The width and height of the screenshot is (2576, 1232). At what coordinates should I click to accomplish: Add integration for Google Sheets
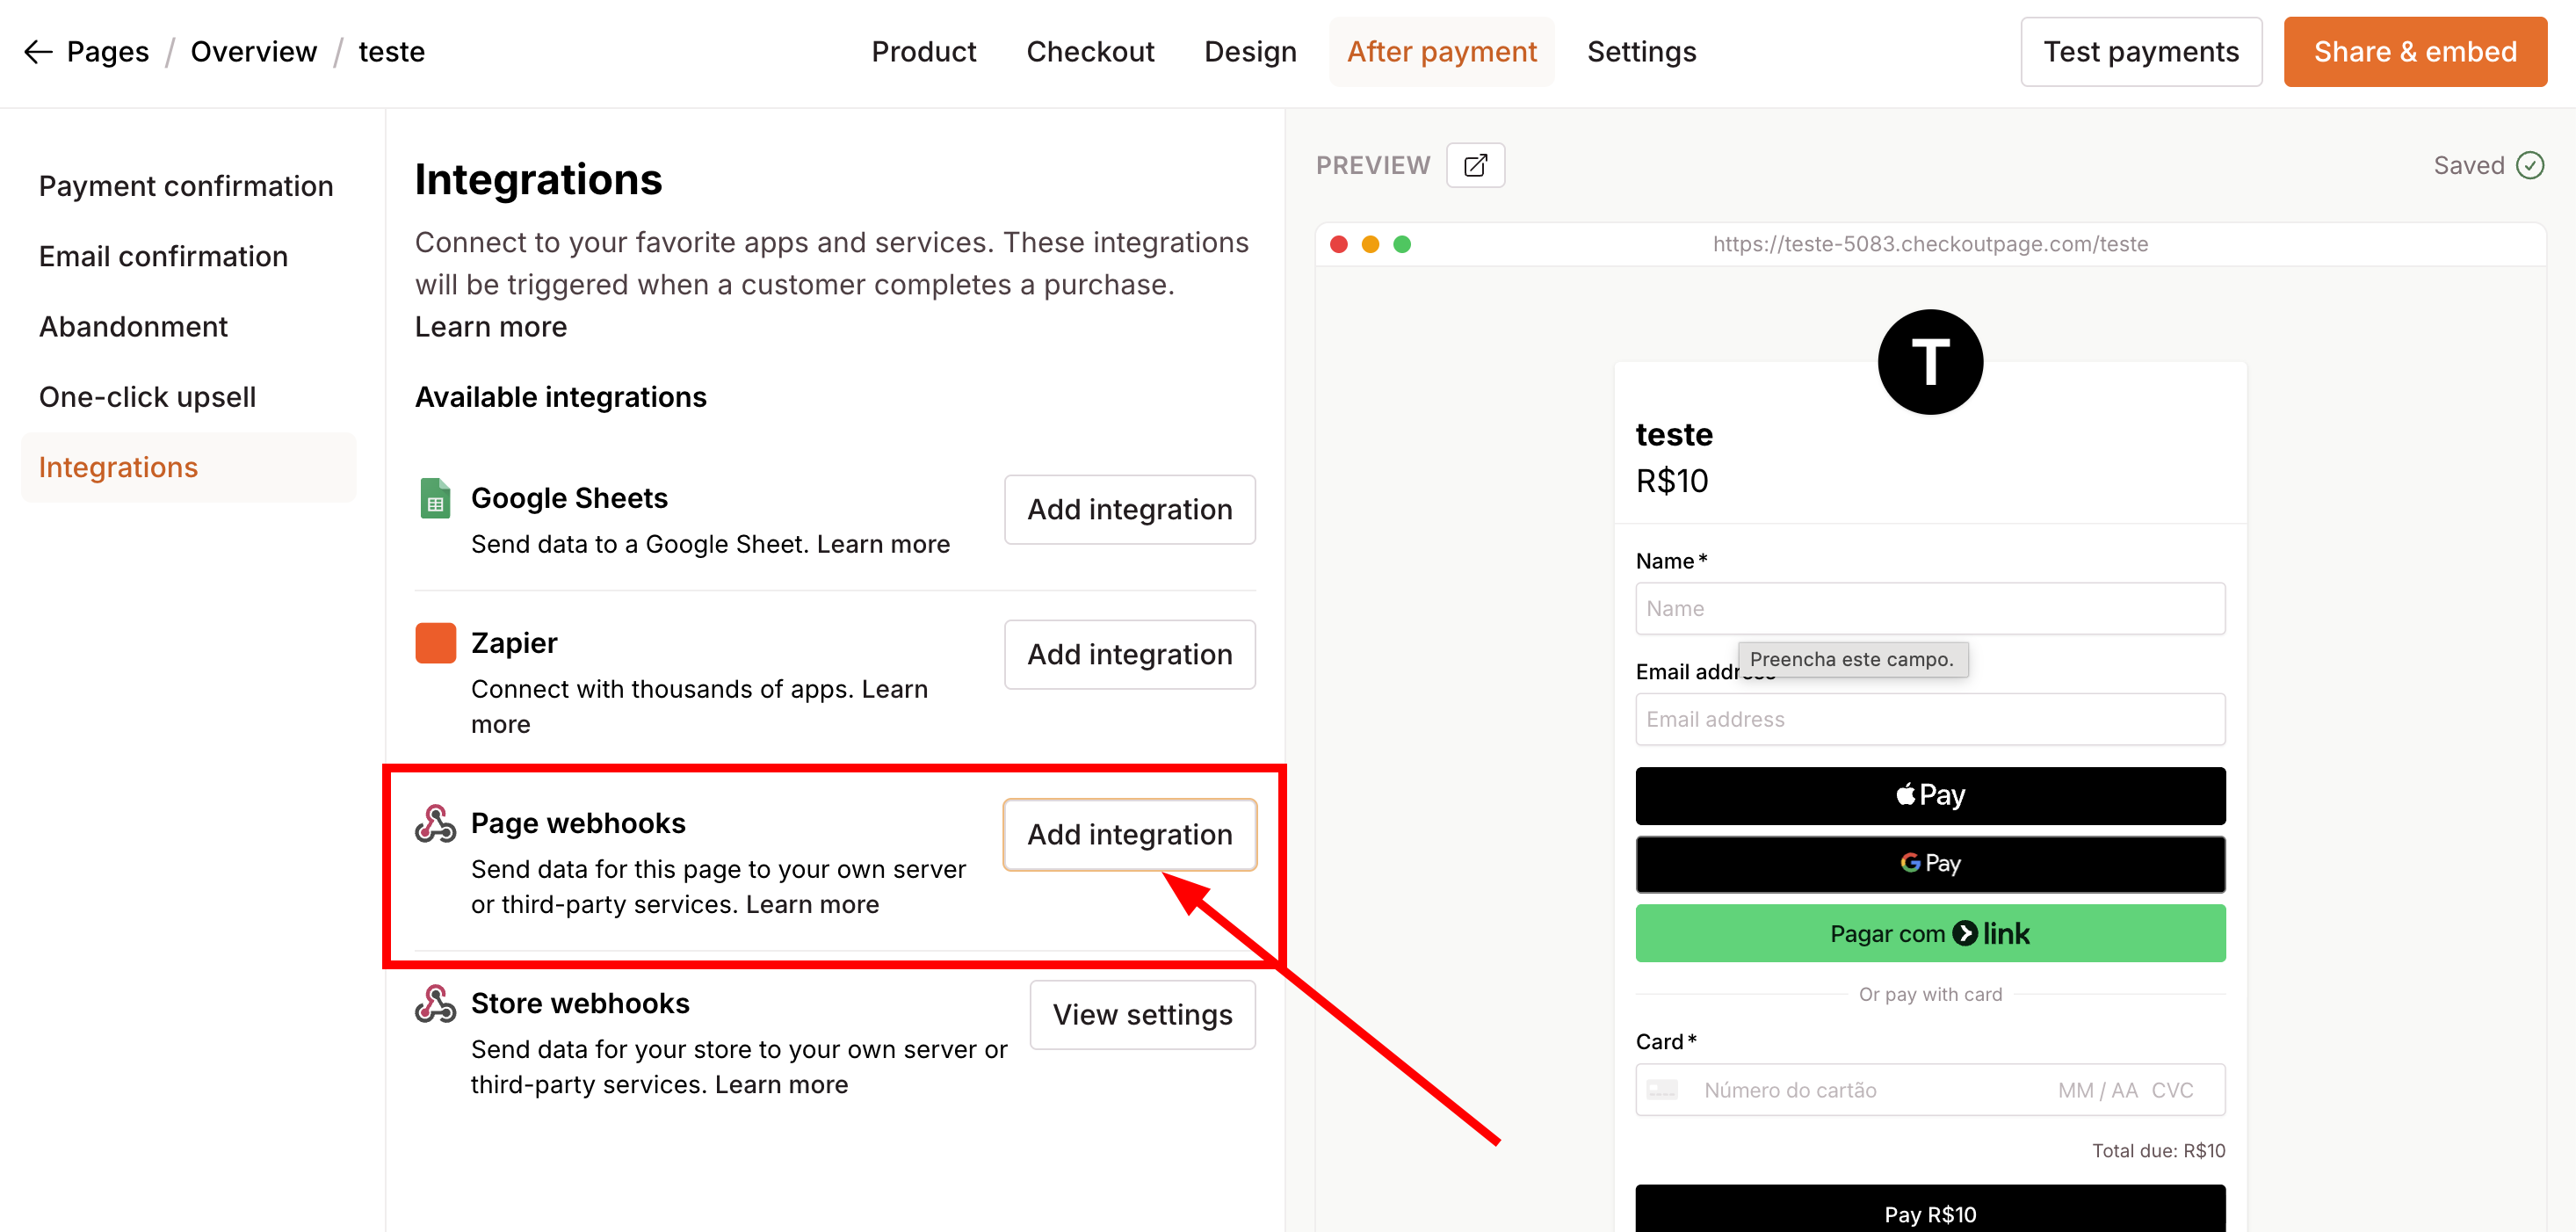tap(1129, 509)
